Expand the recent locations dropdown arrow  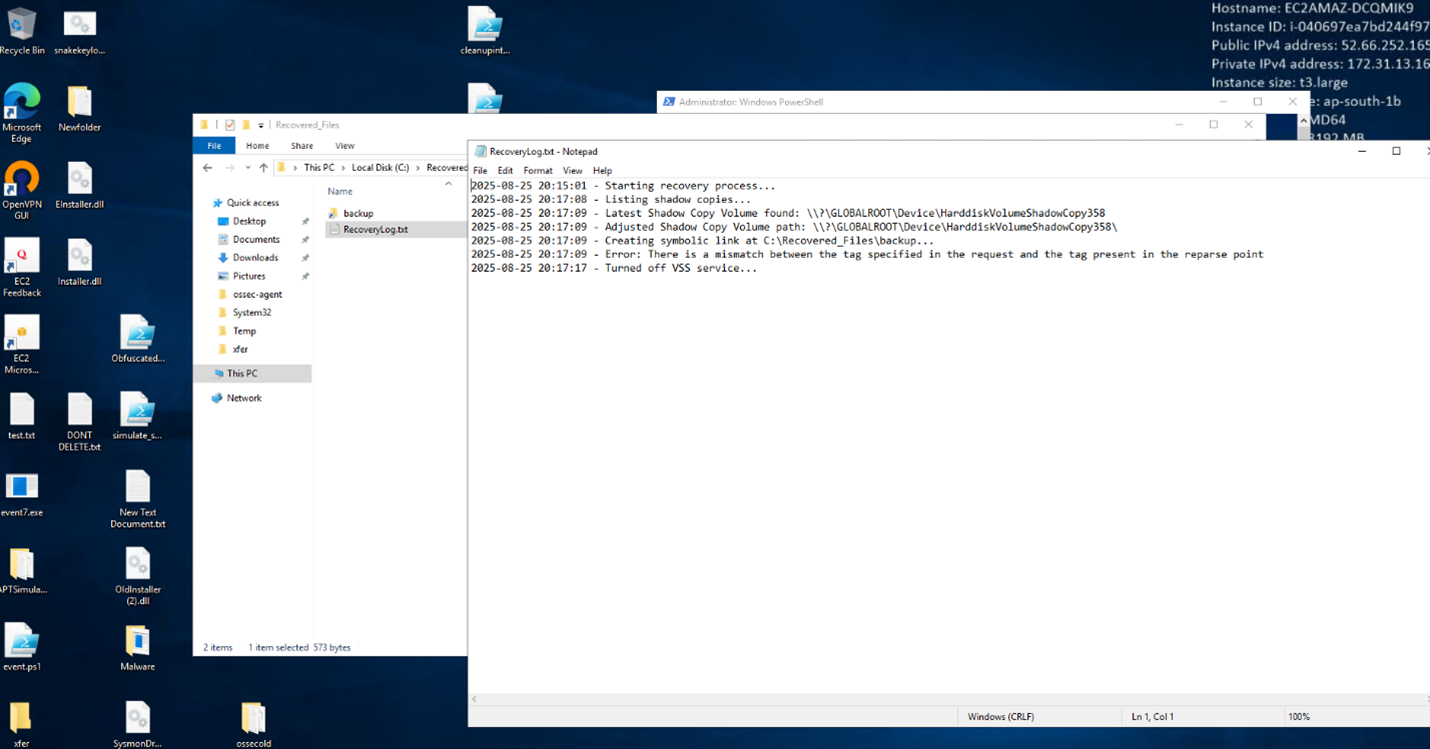tap(247, 168)
